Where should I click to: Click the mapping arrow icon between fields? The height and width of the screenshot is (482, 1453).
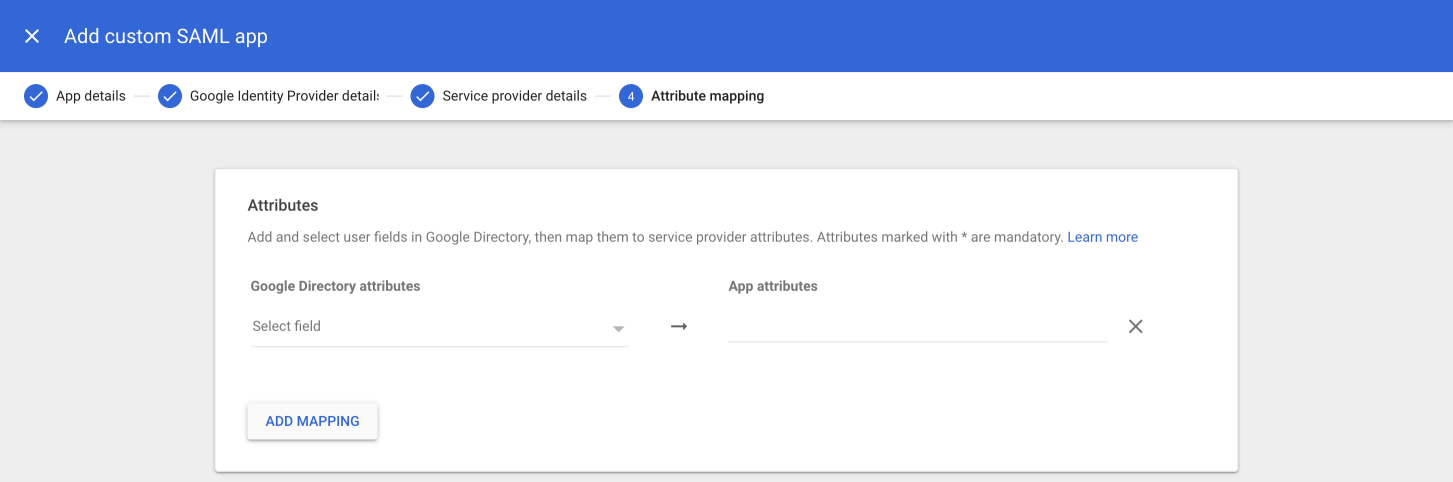tap(679, 326)
